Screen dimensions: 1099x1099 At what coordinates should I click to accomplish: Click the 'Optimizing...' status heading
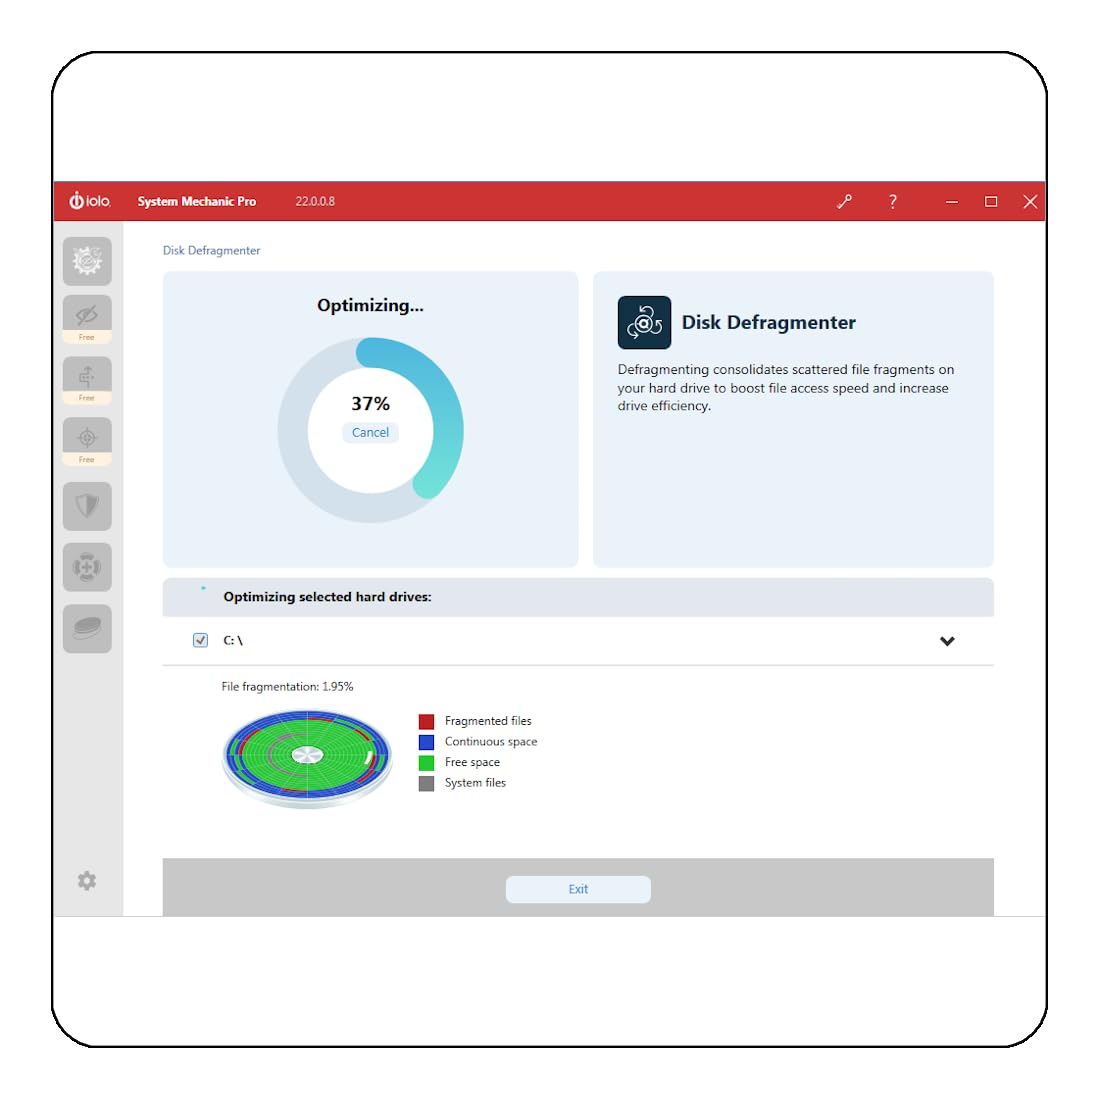[x=370, y=306]
